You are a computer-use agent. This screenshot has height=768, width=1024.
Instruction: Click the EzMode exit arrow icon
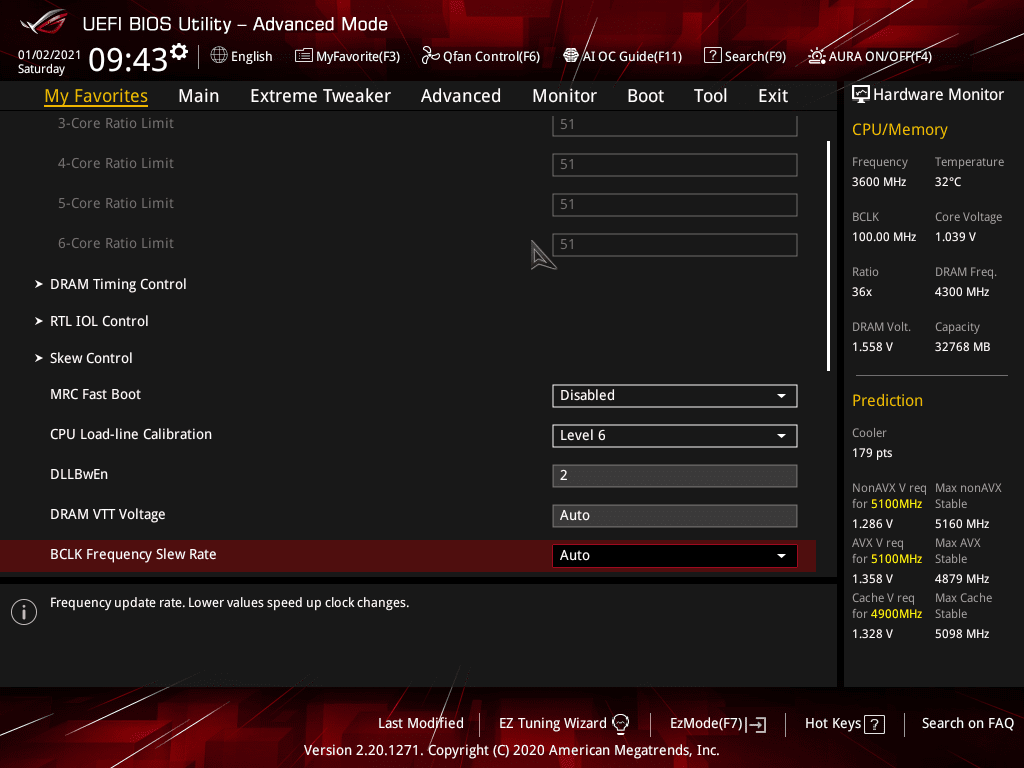756,724
